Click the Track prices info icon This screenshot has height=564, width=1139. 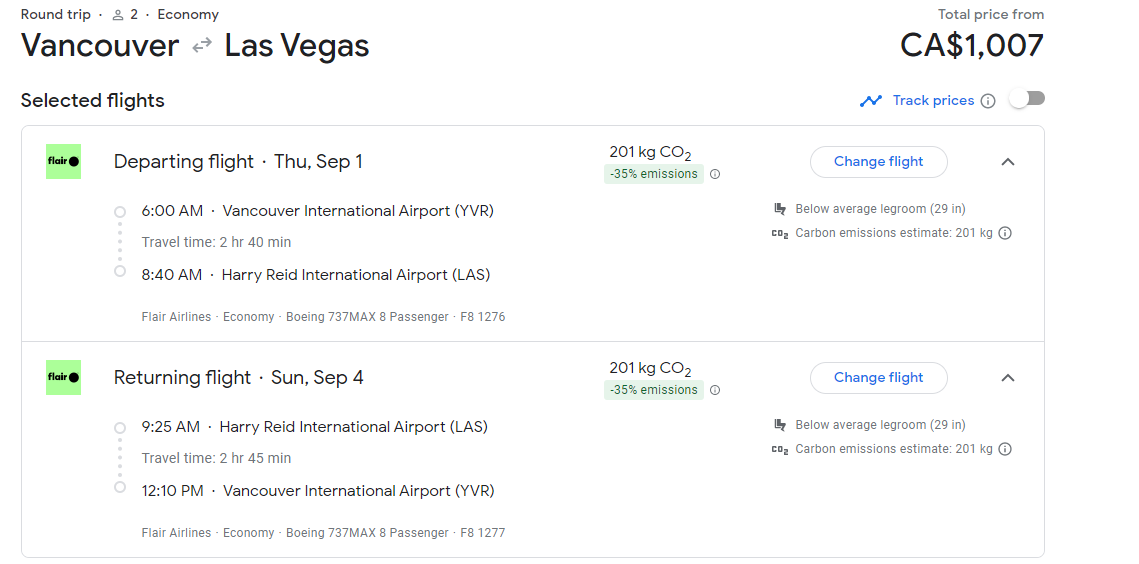tap(988, 101)
